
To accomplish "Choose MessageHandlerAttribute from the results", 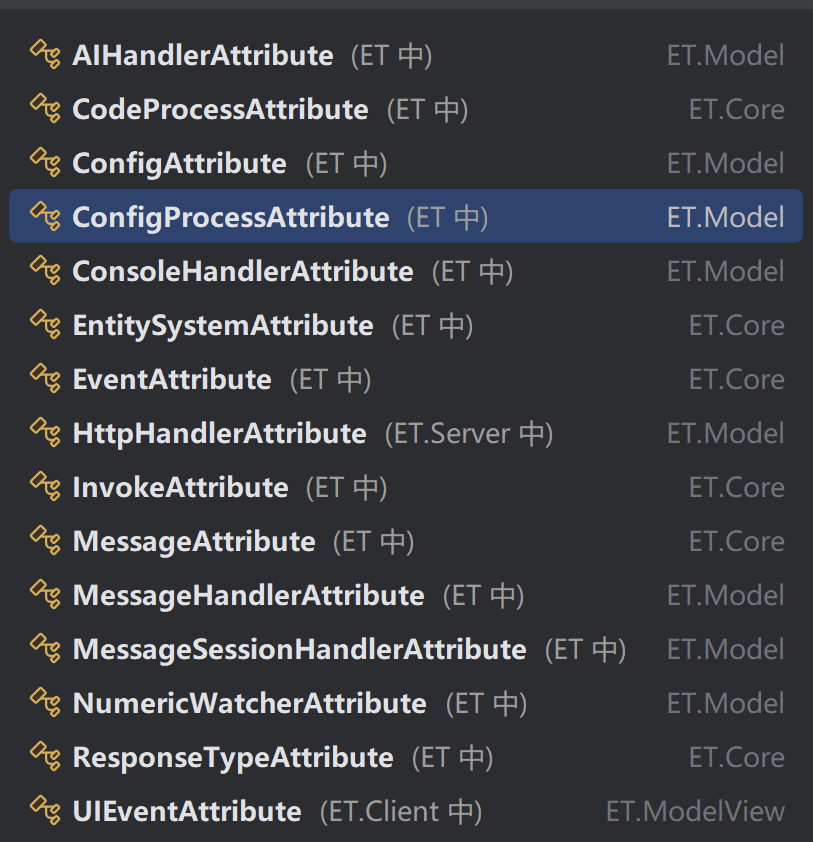I will tap(249, 595).
